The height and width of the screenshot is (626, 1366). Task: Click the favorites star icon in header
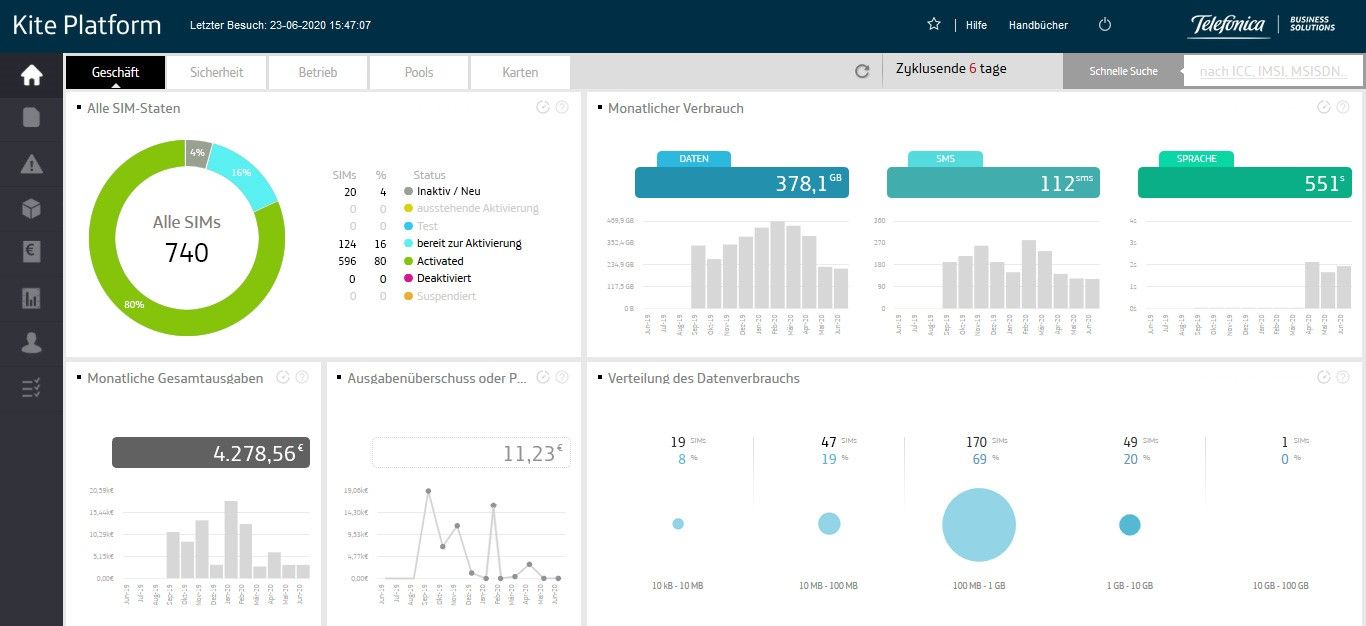tap(934, 25)
